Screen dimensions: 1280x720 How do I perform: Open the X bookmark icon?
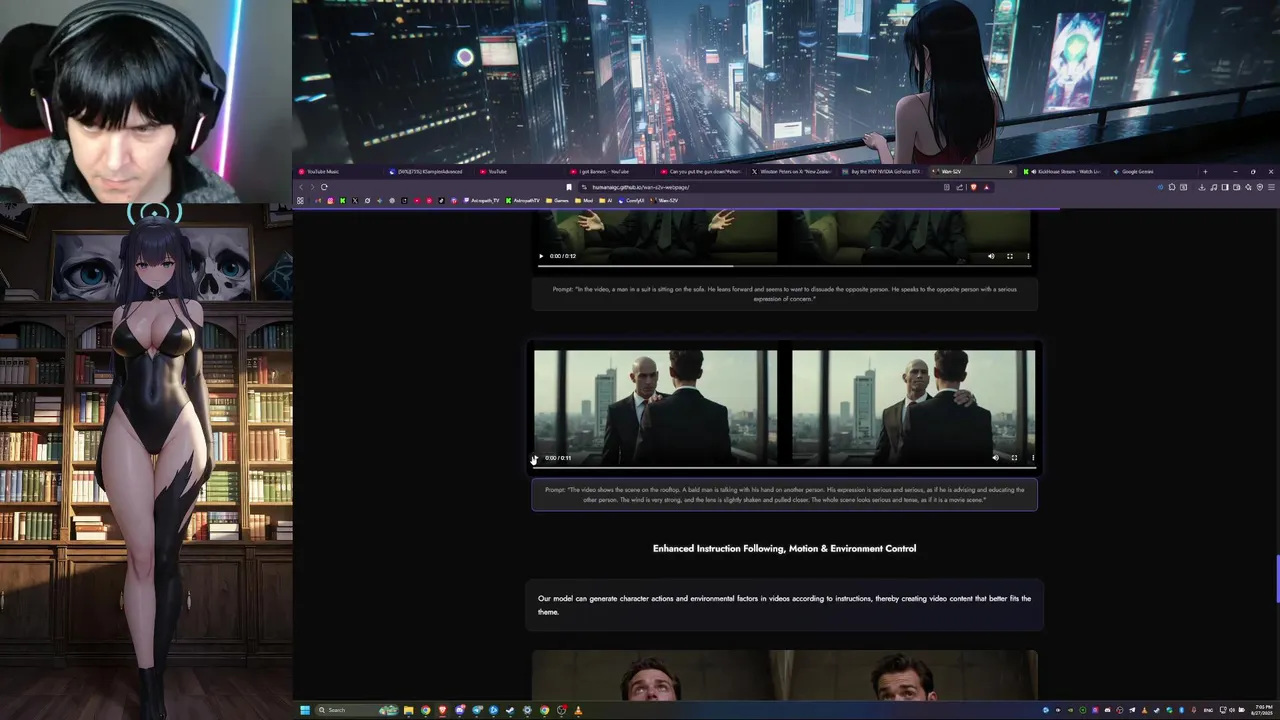tap(355, 200)
